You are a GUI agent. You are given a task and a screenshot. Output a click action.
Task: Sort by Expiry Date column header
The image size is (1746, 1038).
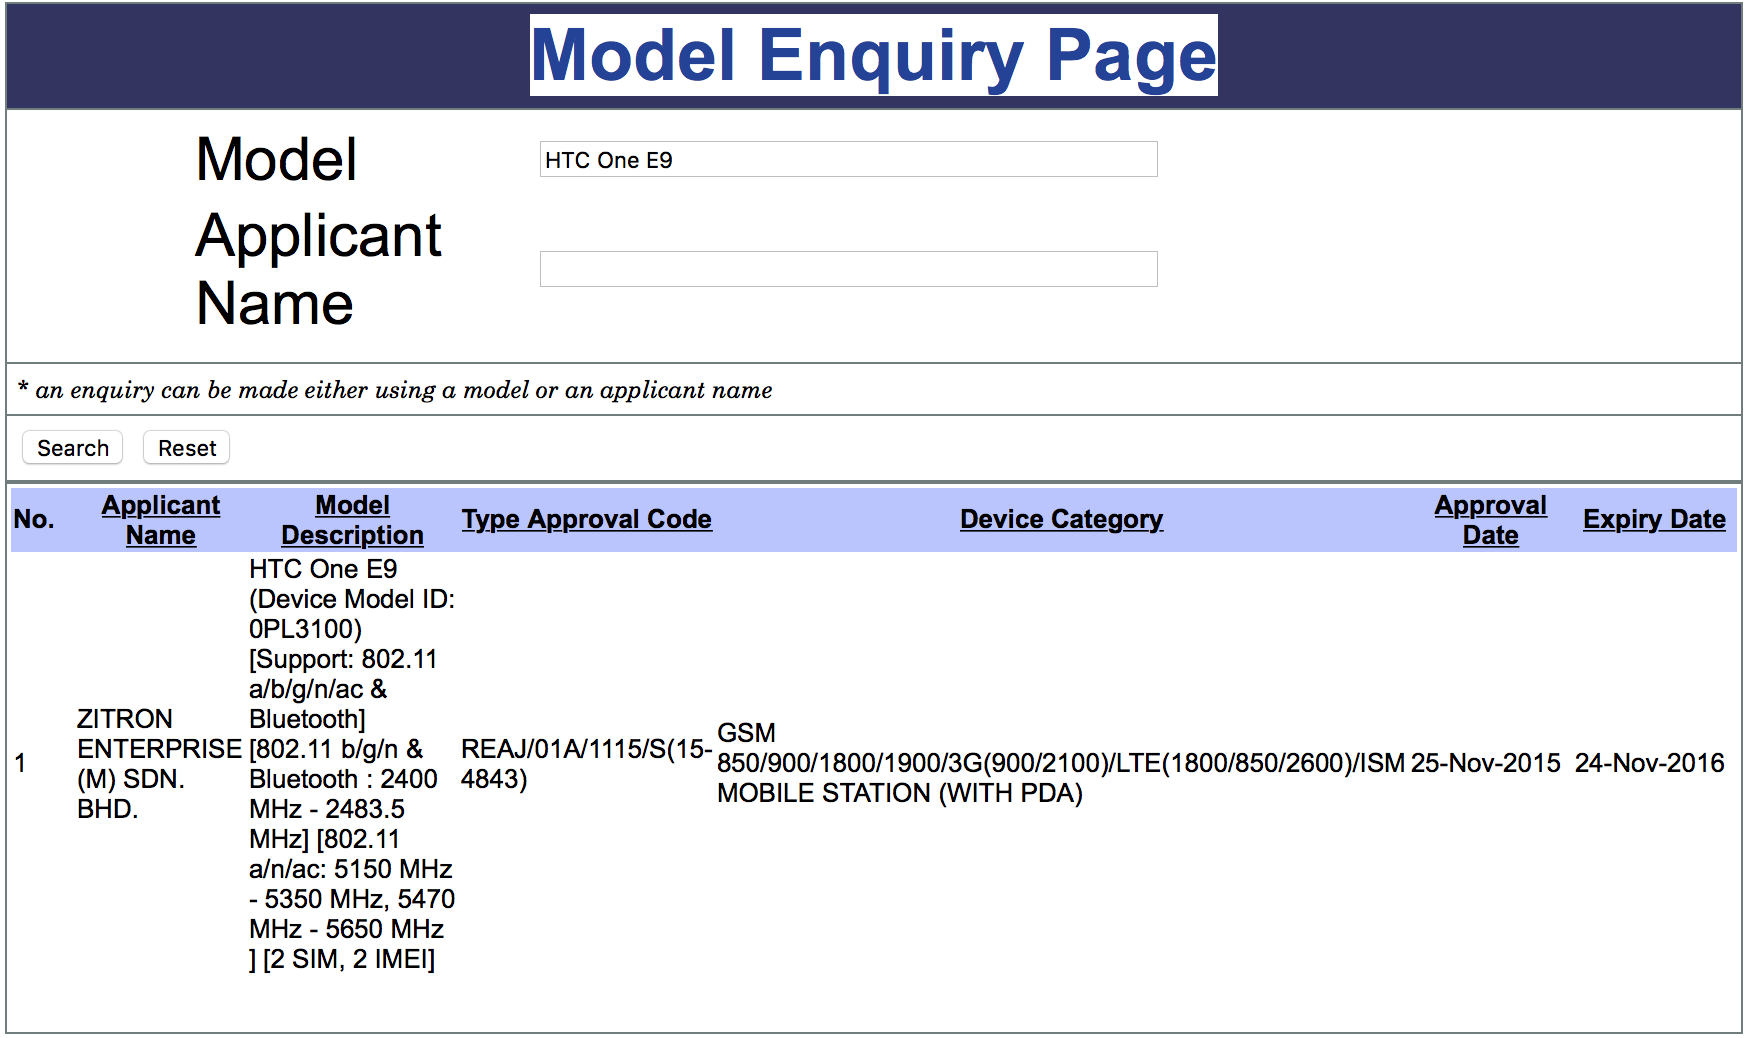coord(1654,519)
